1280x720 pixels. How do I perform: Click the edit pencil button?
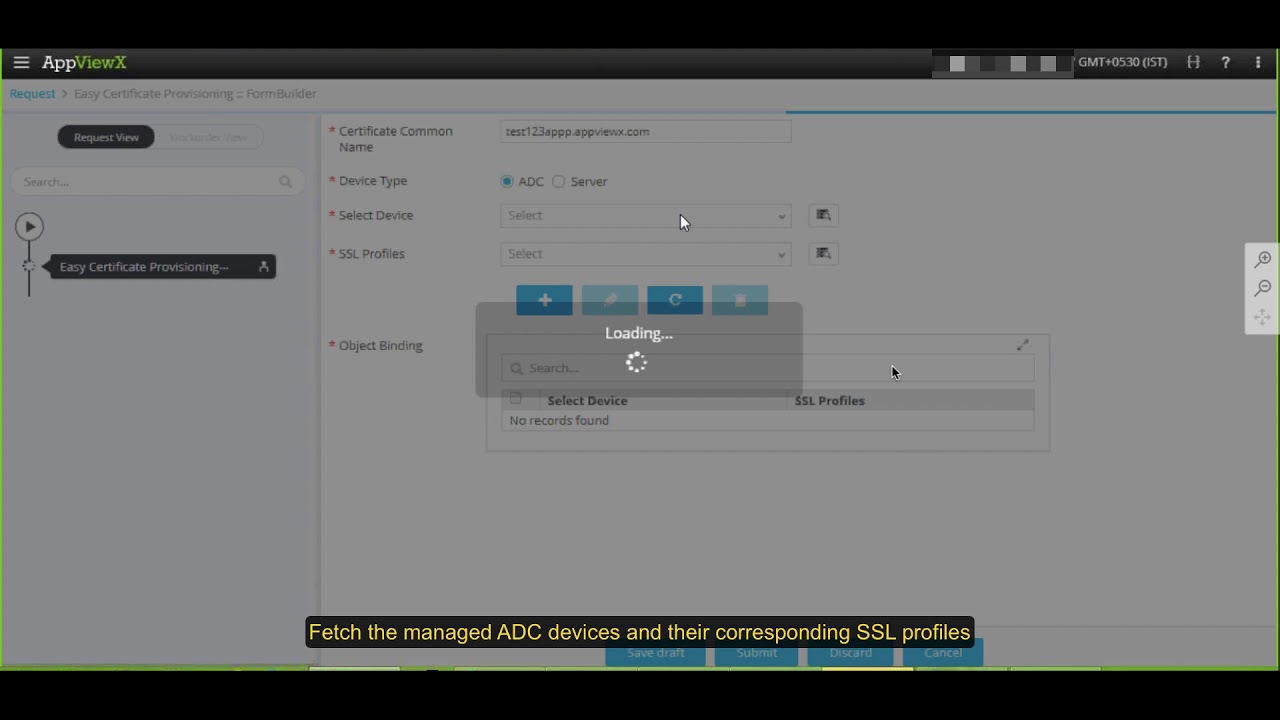[609, 300]
